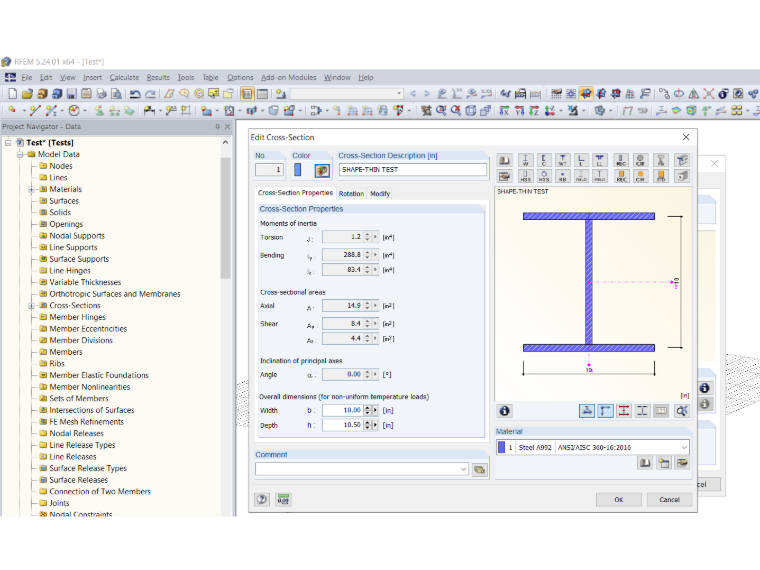Select the orange REC timber section type
Image resolution: width=760 pixels, height=570 pixels.
pyautogui.click(x=621, y=176)
